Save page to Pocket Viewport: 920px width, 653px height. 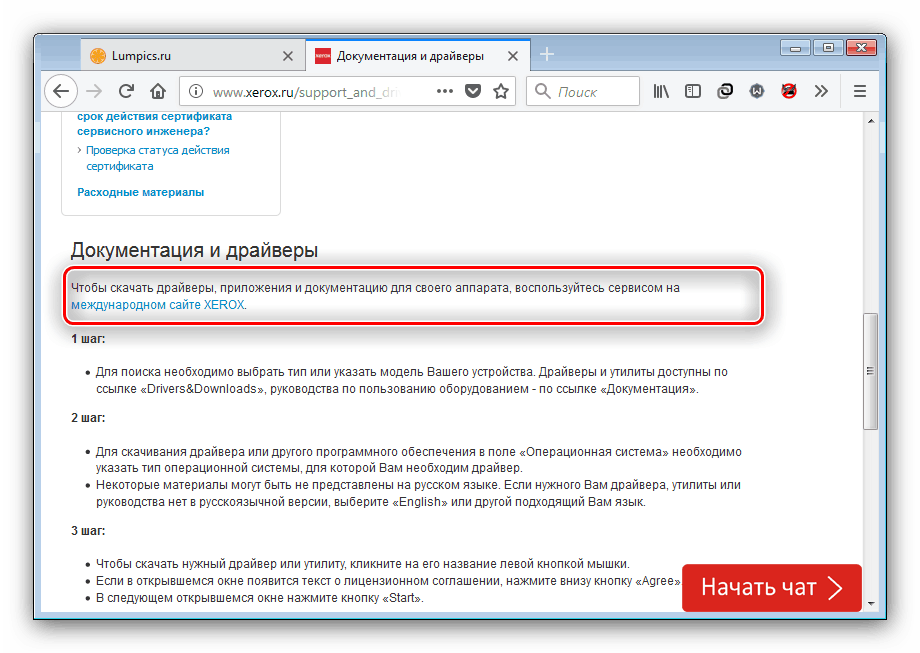(x=474, y=91)
